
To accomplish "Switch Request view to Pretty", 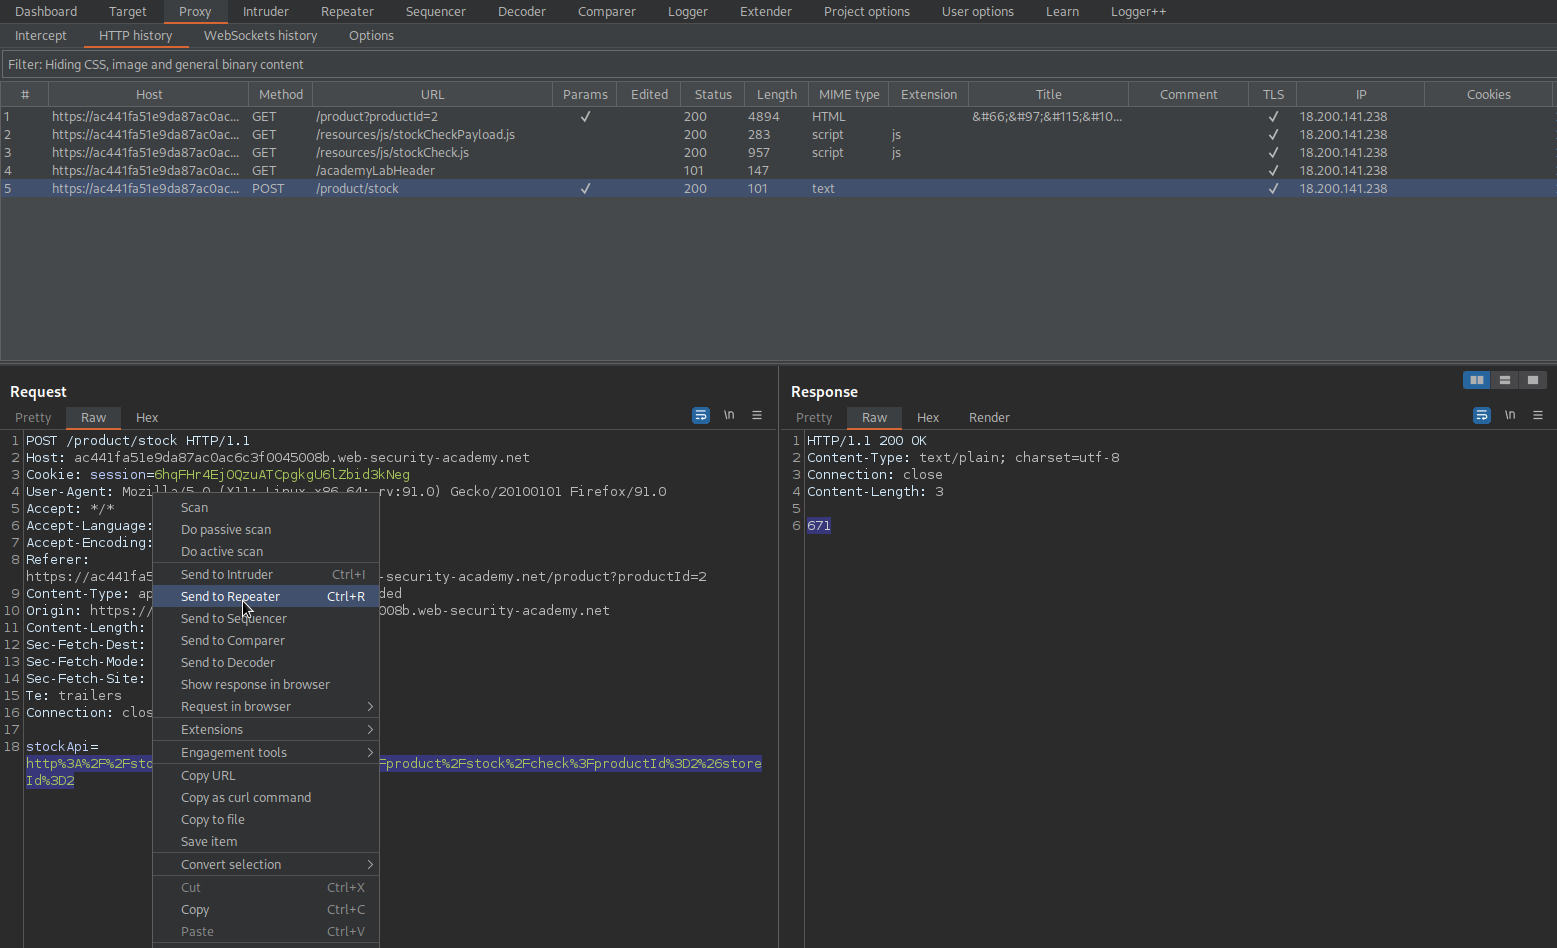I will coord(33,417).
